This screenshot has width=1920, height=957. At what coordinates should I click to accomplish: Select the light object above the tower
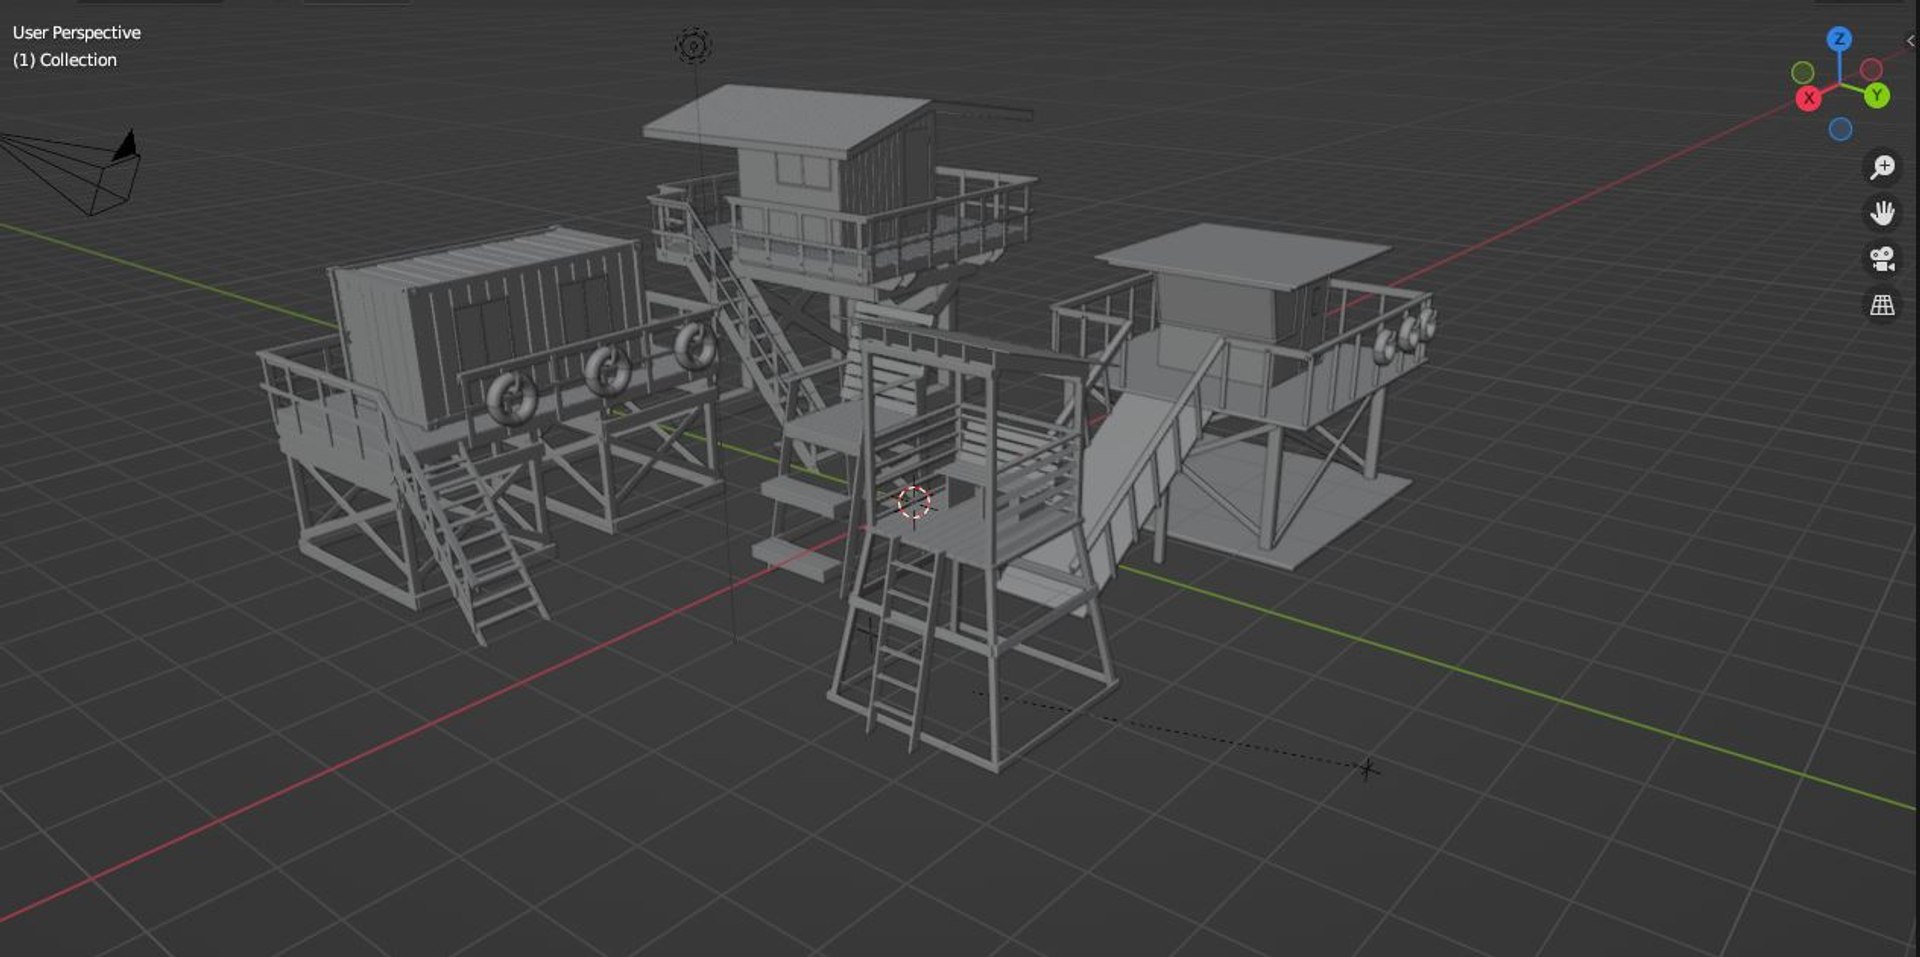pyautogui.click(x=694, y=45)
